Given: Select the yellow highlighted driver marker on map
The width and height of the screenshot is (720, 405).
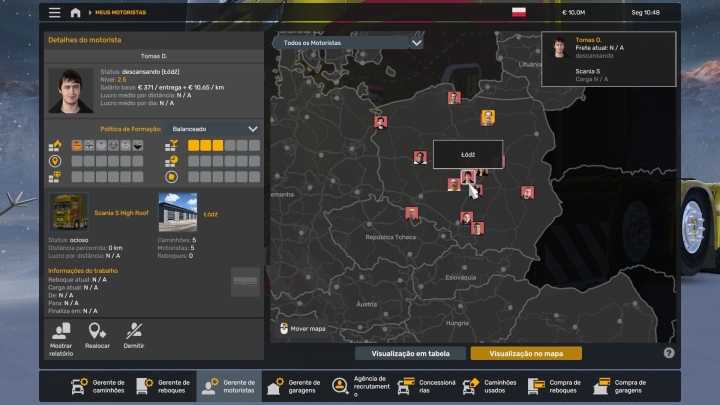Looking at the screenshot, I should point(488,118).
